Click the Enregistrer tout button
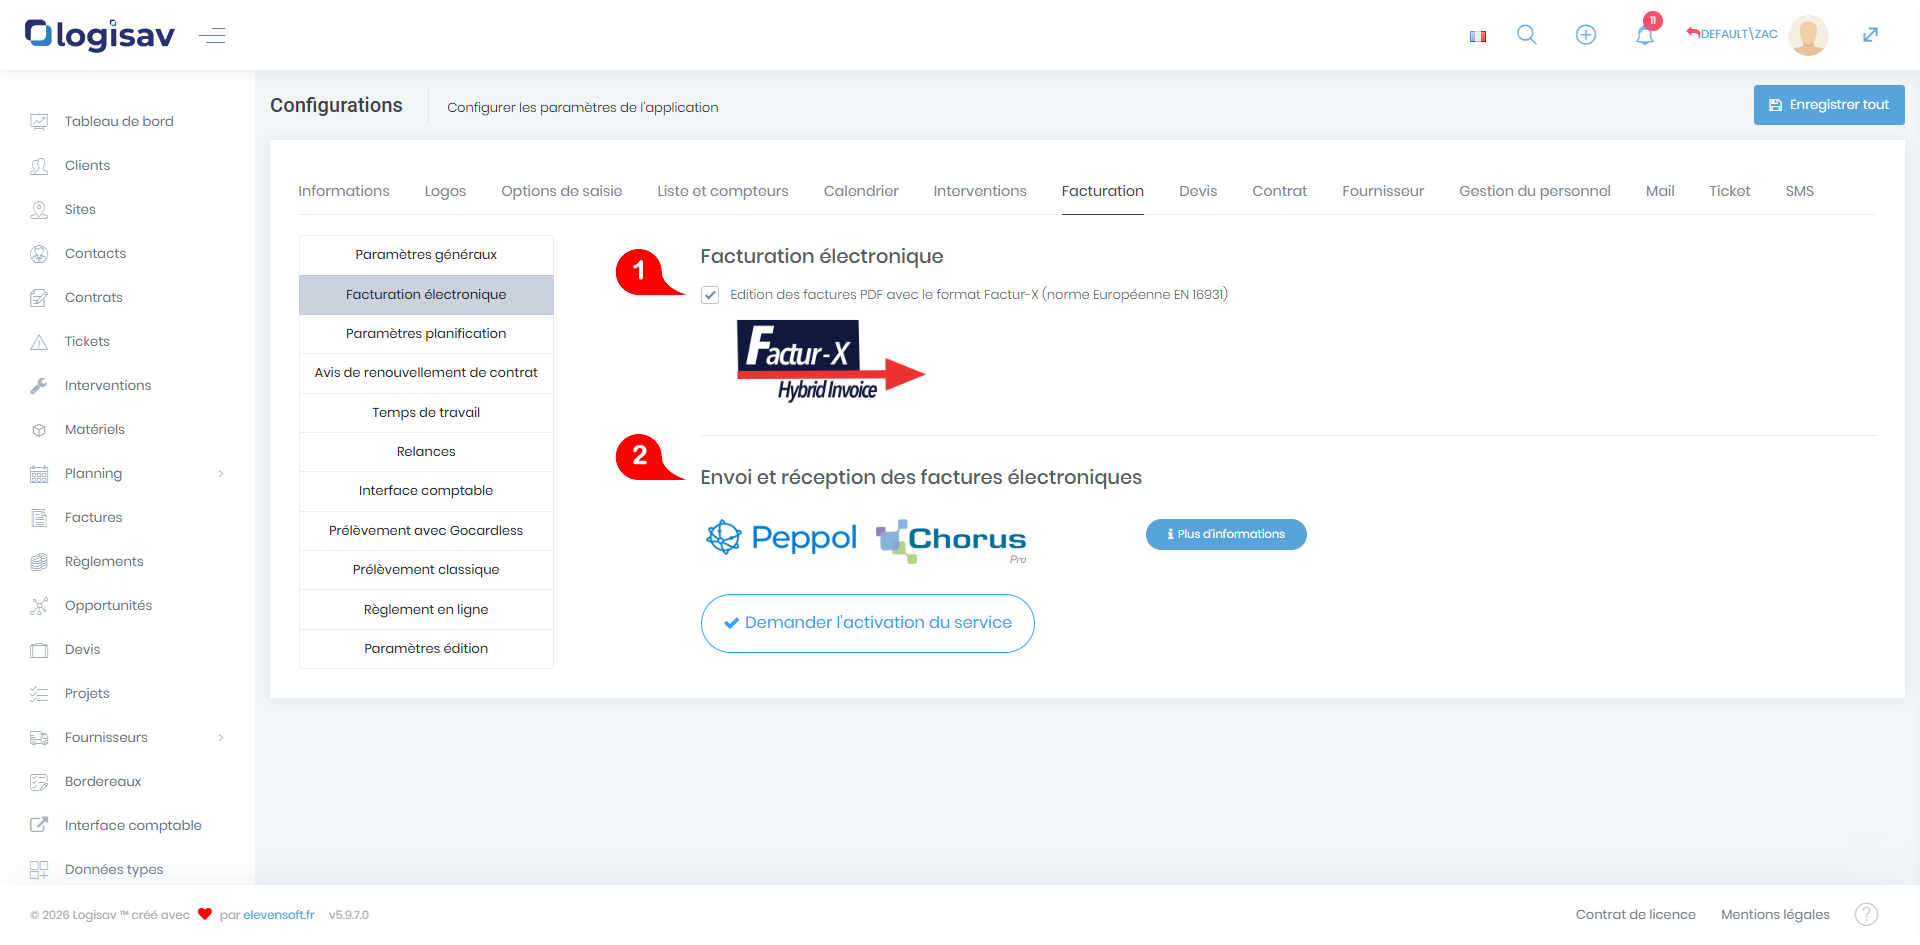Screen dimensions: 1920x945 (x=1828, y=105)
